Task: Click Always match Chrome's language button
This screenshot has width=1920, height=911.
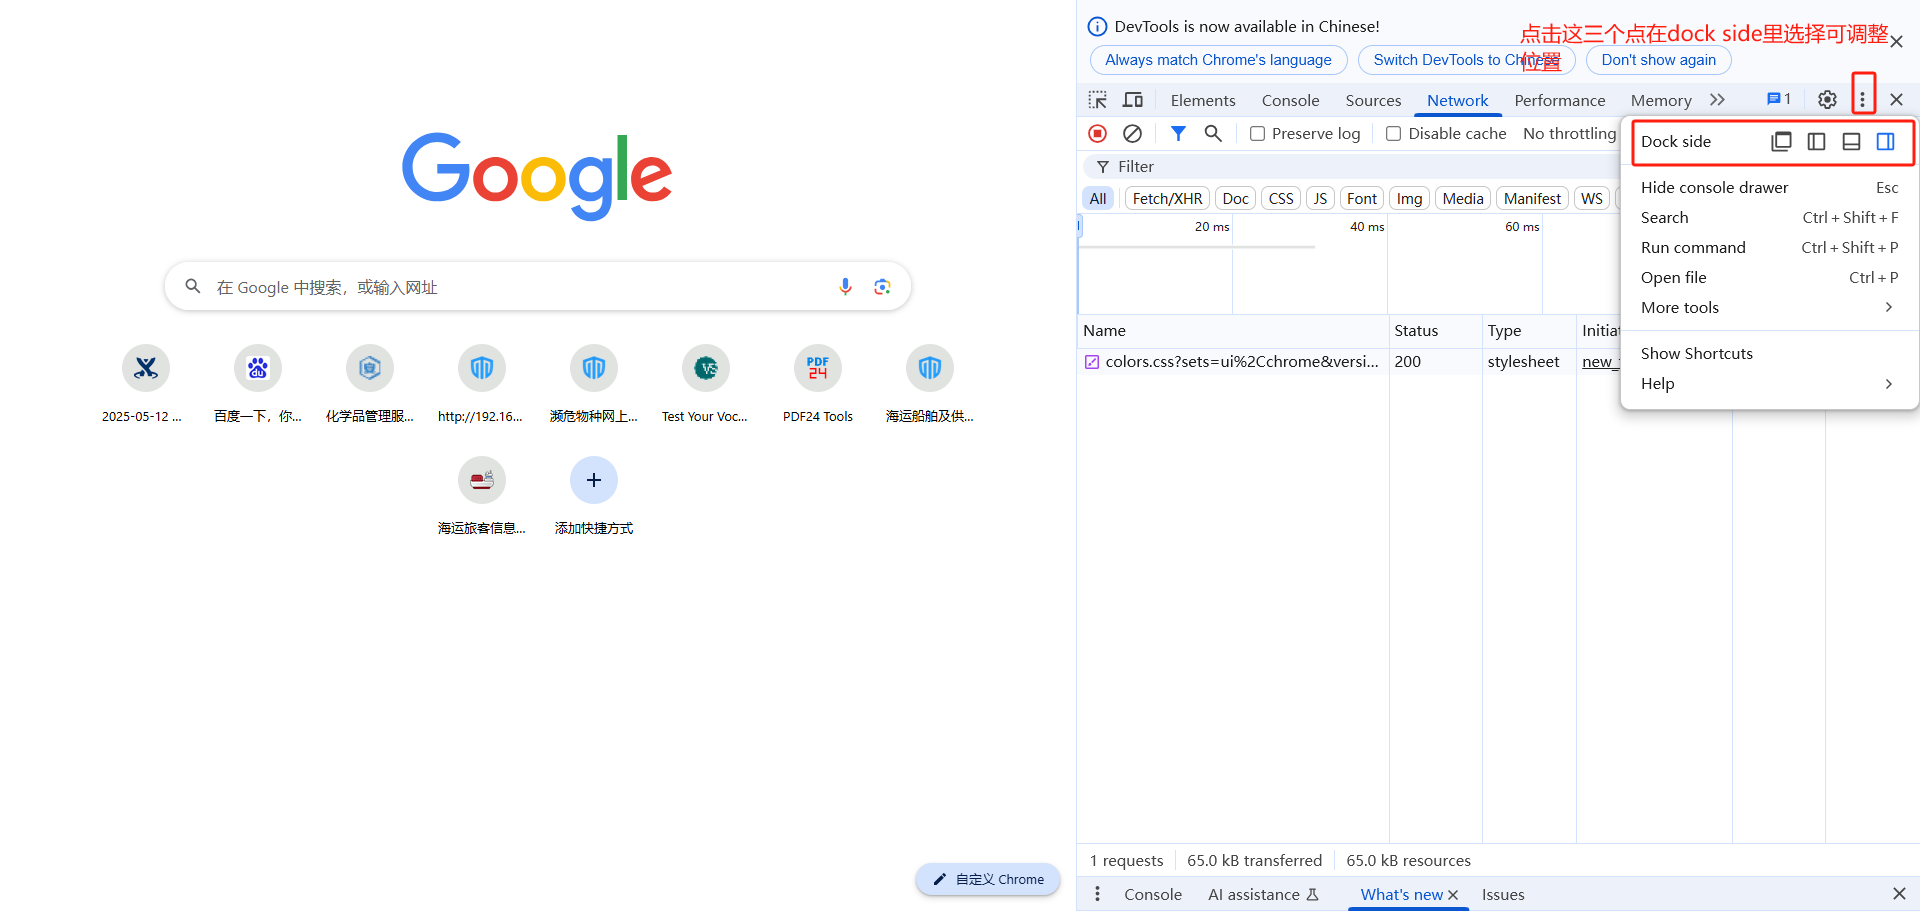Action: 1218,60
